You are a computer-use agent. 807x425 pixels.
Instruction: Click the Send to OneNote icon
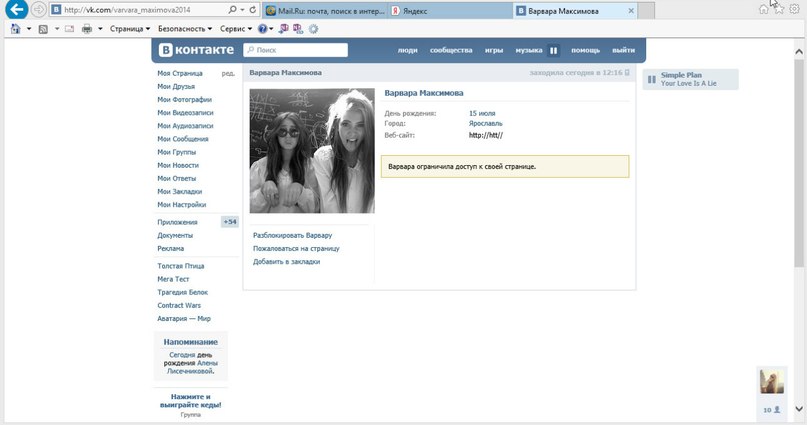(284, 29)
